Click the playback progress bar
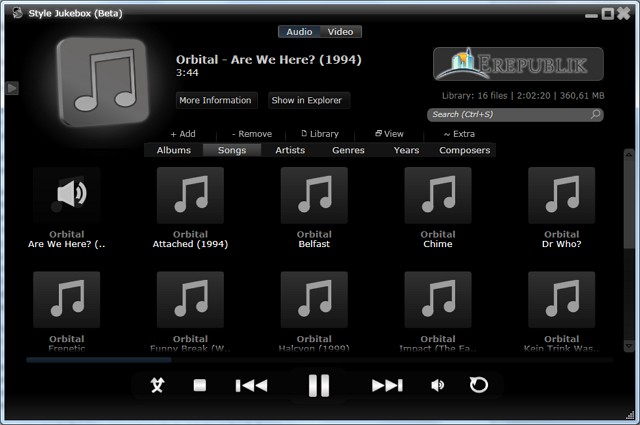The height and width of the screenshot is (425, 640). coord(320,360)
